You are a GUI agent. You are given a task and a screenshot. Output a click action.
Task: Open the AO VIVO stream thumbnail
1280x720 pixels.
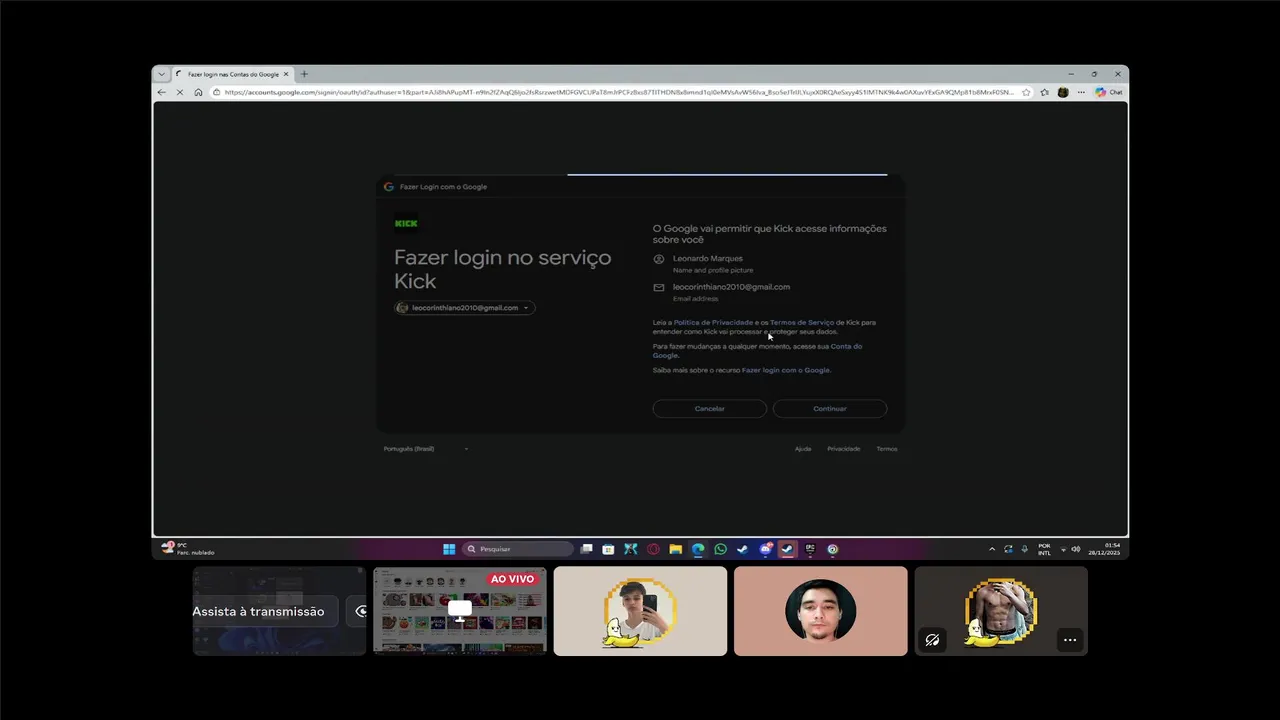pyautogui.click(x=460, y=611)
